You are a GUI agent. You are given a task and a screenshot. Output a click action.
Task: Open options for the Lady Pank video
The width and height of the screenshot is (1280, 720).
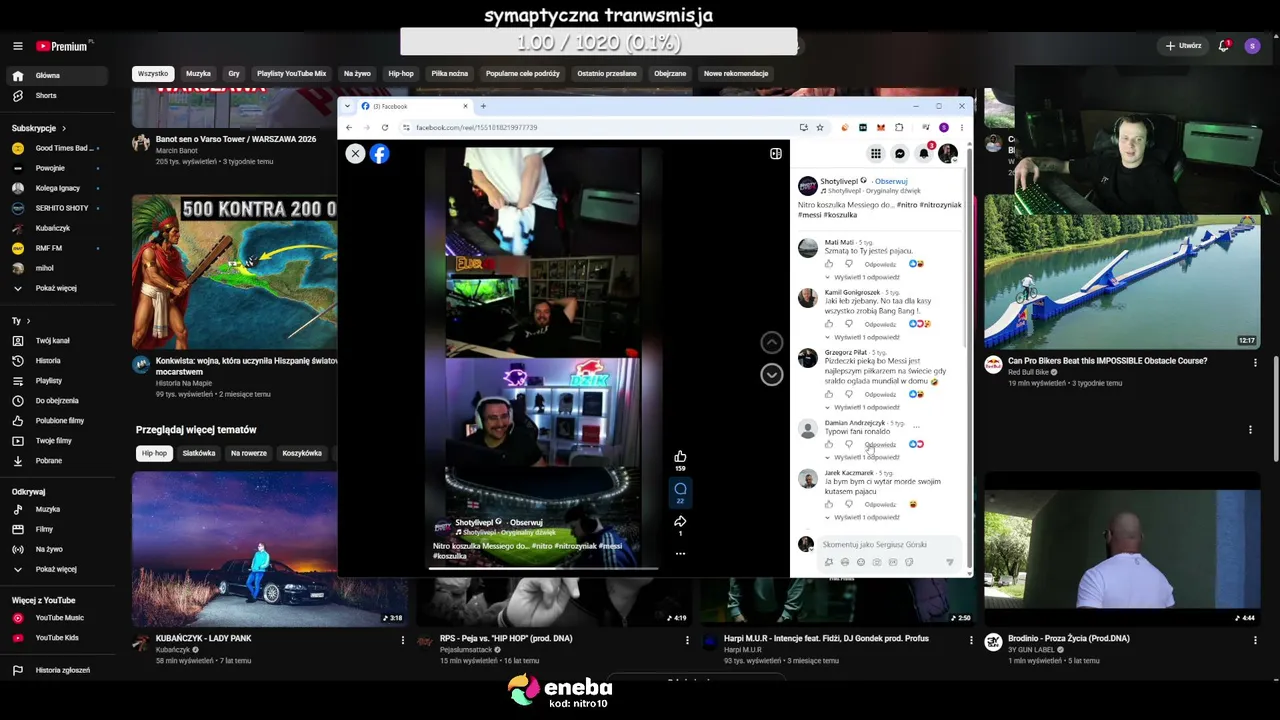click(x=403, y=640)
